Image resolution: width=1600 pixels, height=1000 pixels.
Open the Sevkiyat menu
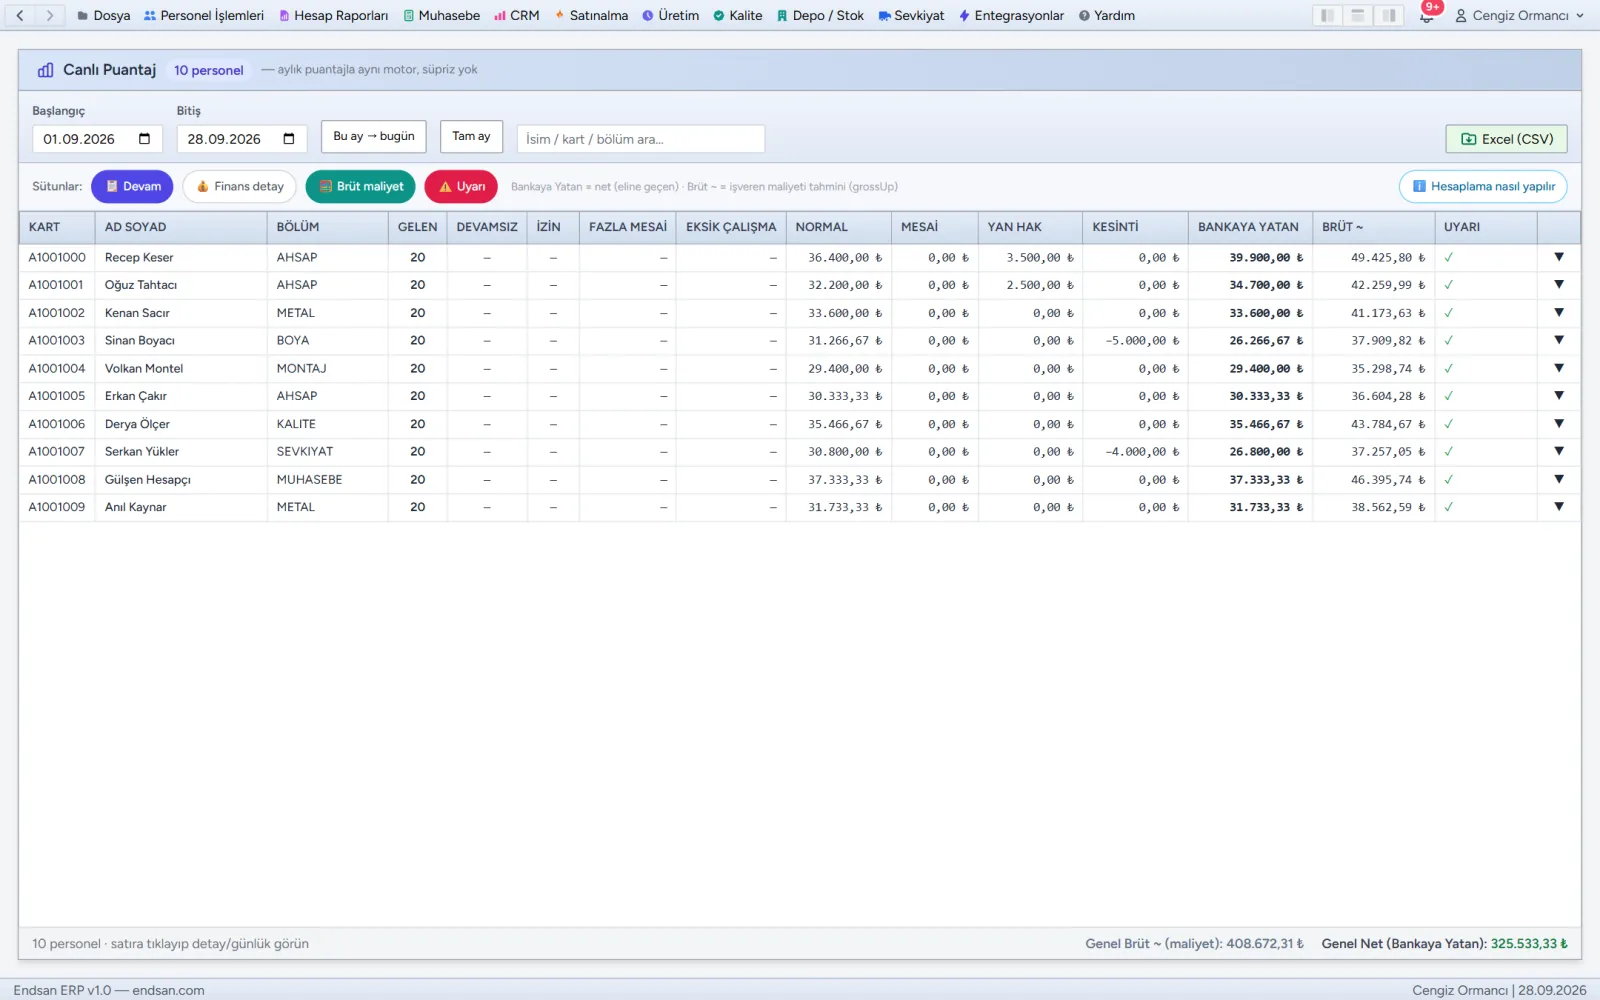[x=912, y=15]
